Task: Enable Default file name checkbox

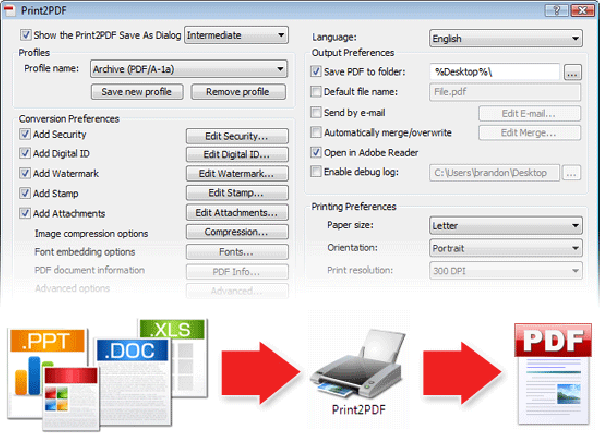Action: pos(316,92)
